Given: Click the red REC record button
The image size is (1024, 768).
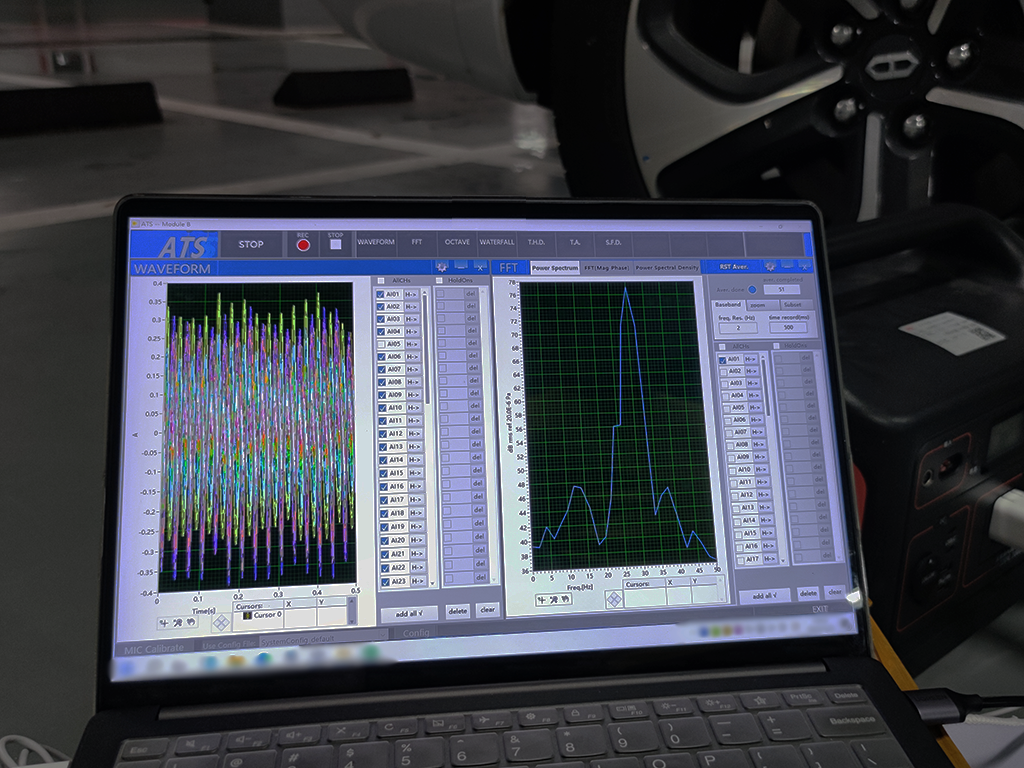Looking at the screenshot, I should [x=303, y=245].
